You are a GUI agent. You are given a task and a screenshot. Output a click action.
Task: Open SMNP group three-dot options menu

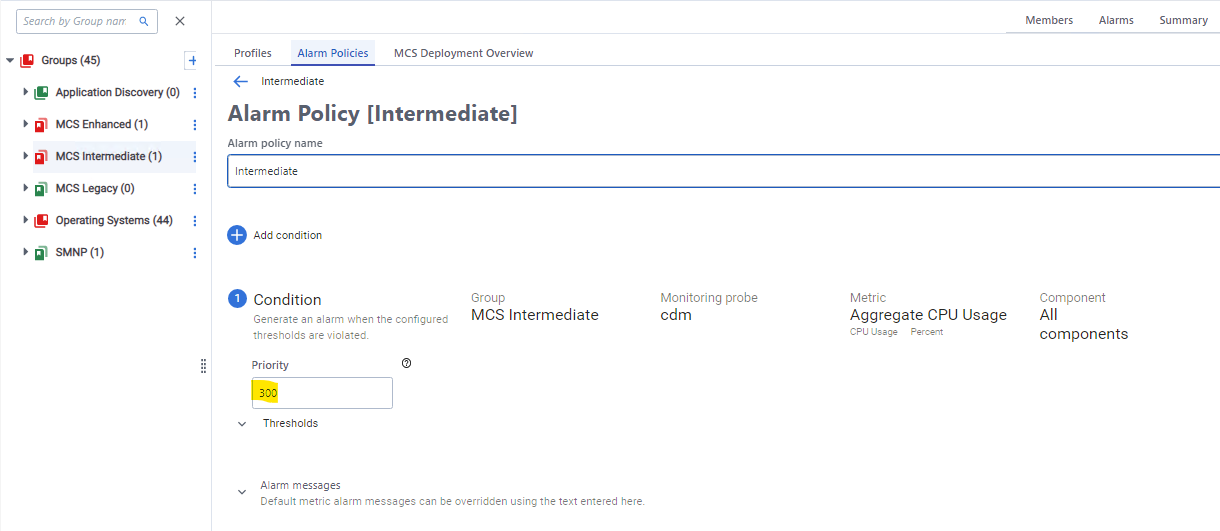point(195,253)
